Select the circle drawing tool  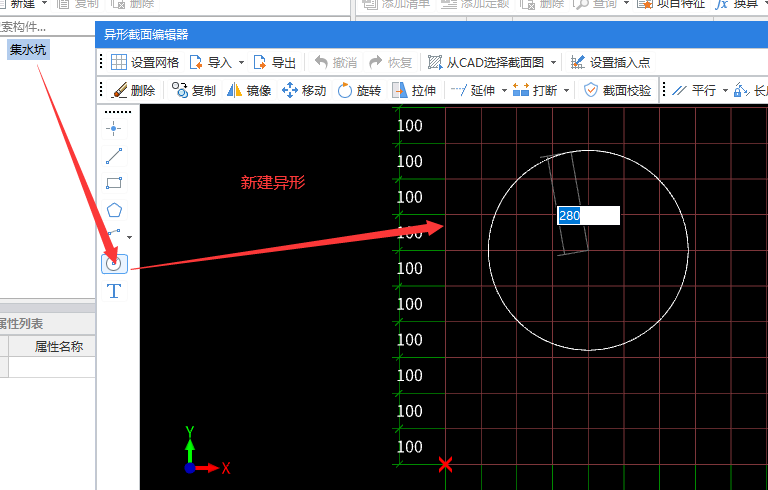click(x=114, y=264)
